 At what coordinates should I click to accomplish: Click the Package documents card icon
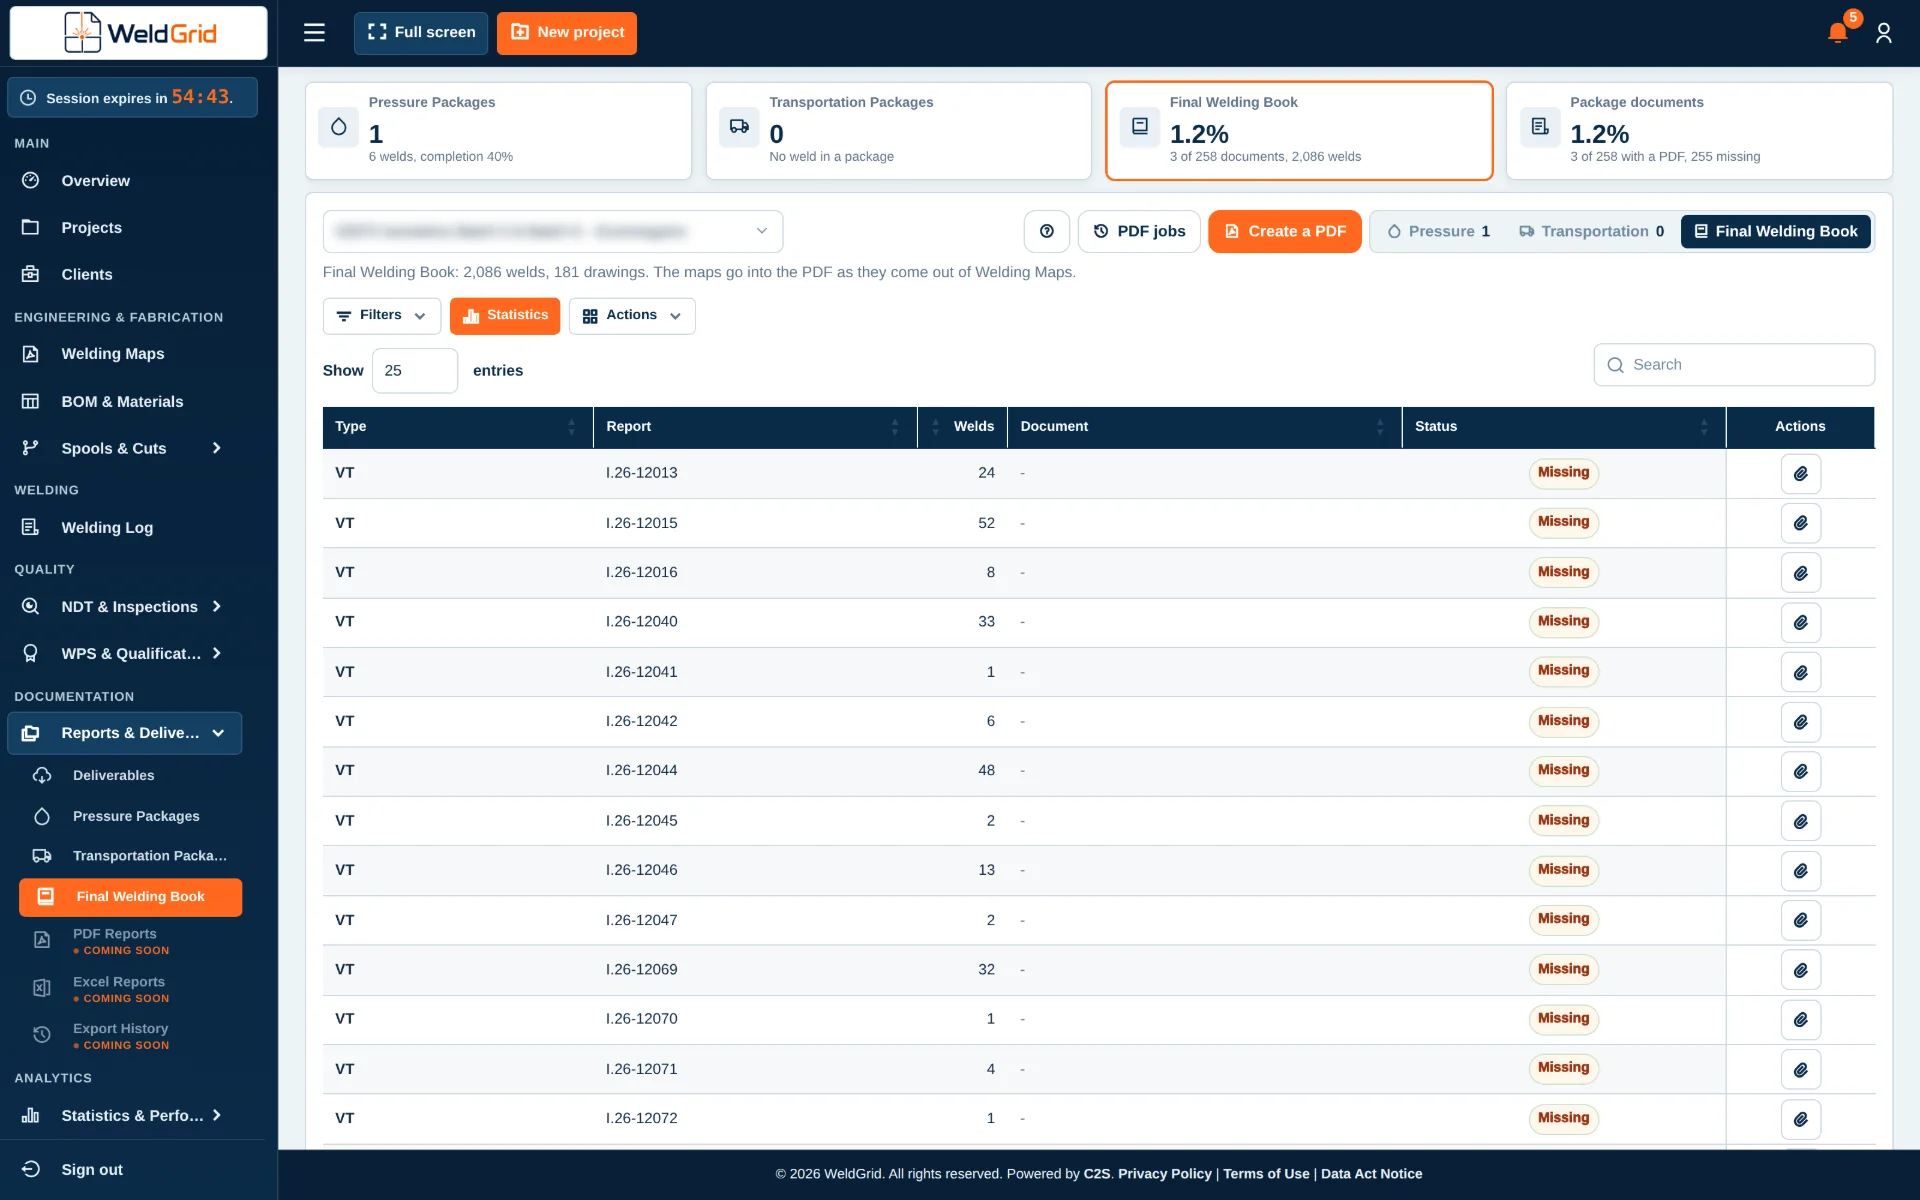(x=1540, y=127)
